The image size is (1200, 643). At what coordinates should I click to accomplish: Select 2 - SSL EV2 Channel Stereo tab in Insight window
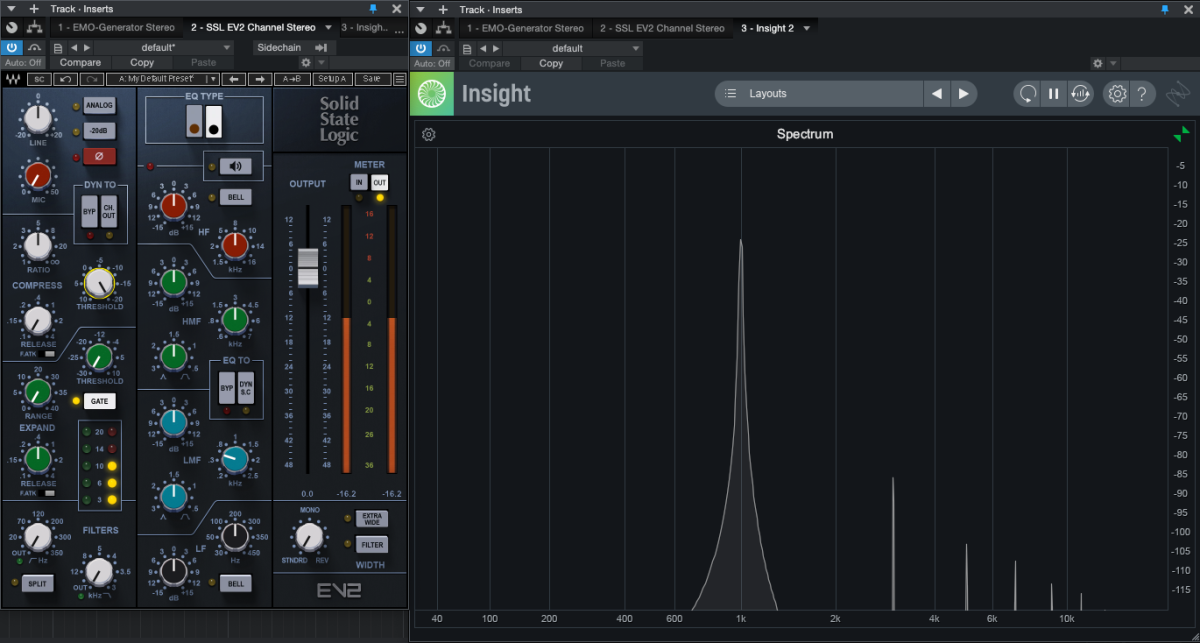(x=662, y=28)
